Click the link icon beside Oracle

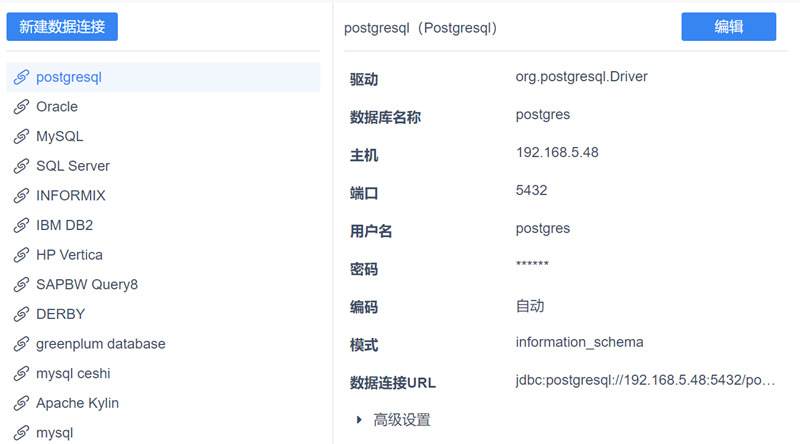coord(21,107)
